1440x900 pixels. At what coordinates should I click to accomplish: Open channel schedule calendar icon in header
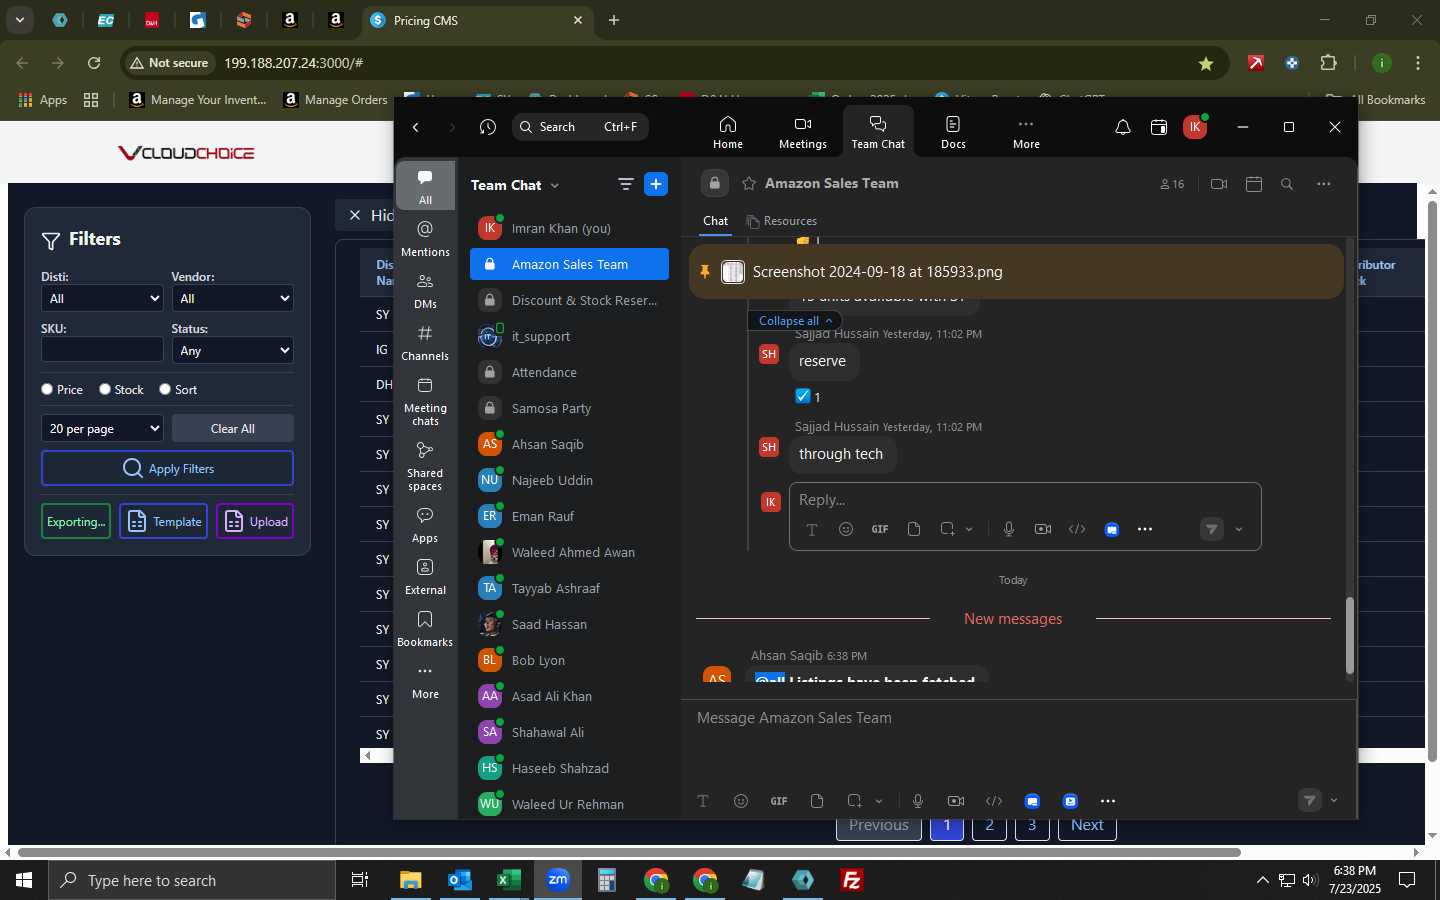pyautogui.click(x=1254, y=184)
